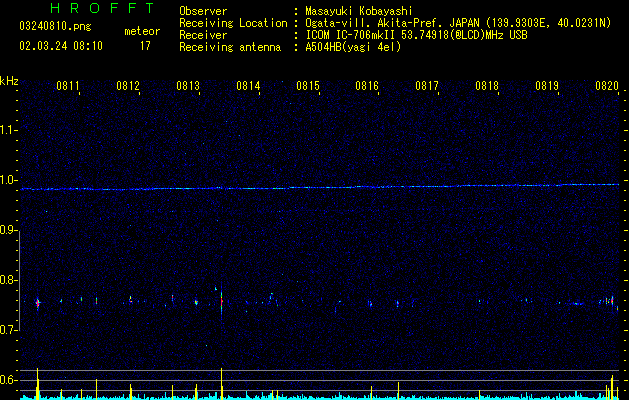Click the tallest yellow power spike near 0813:30
Viewport: 629px width, 400px height.
[221, 383]
